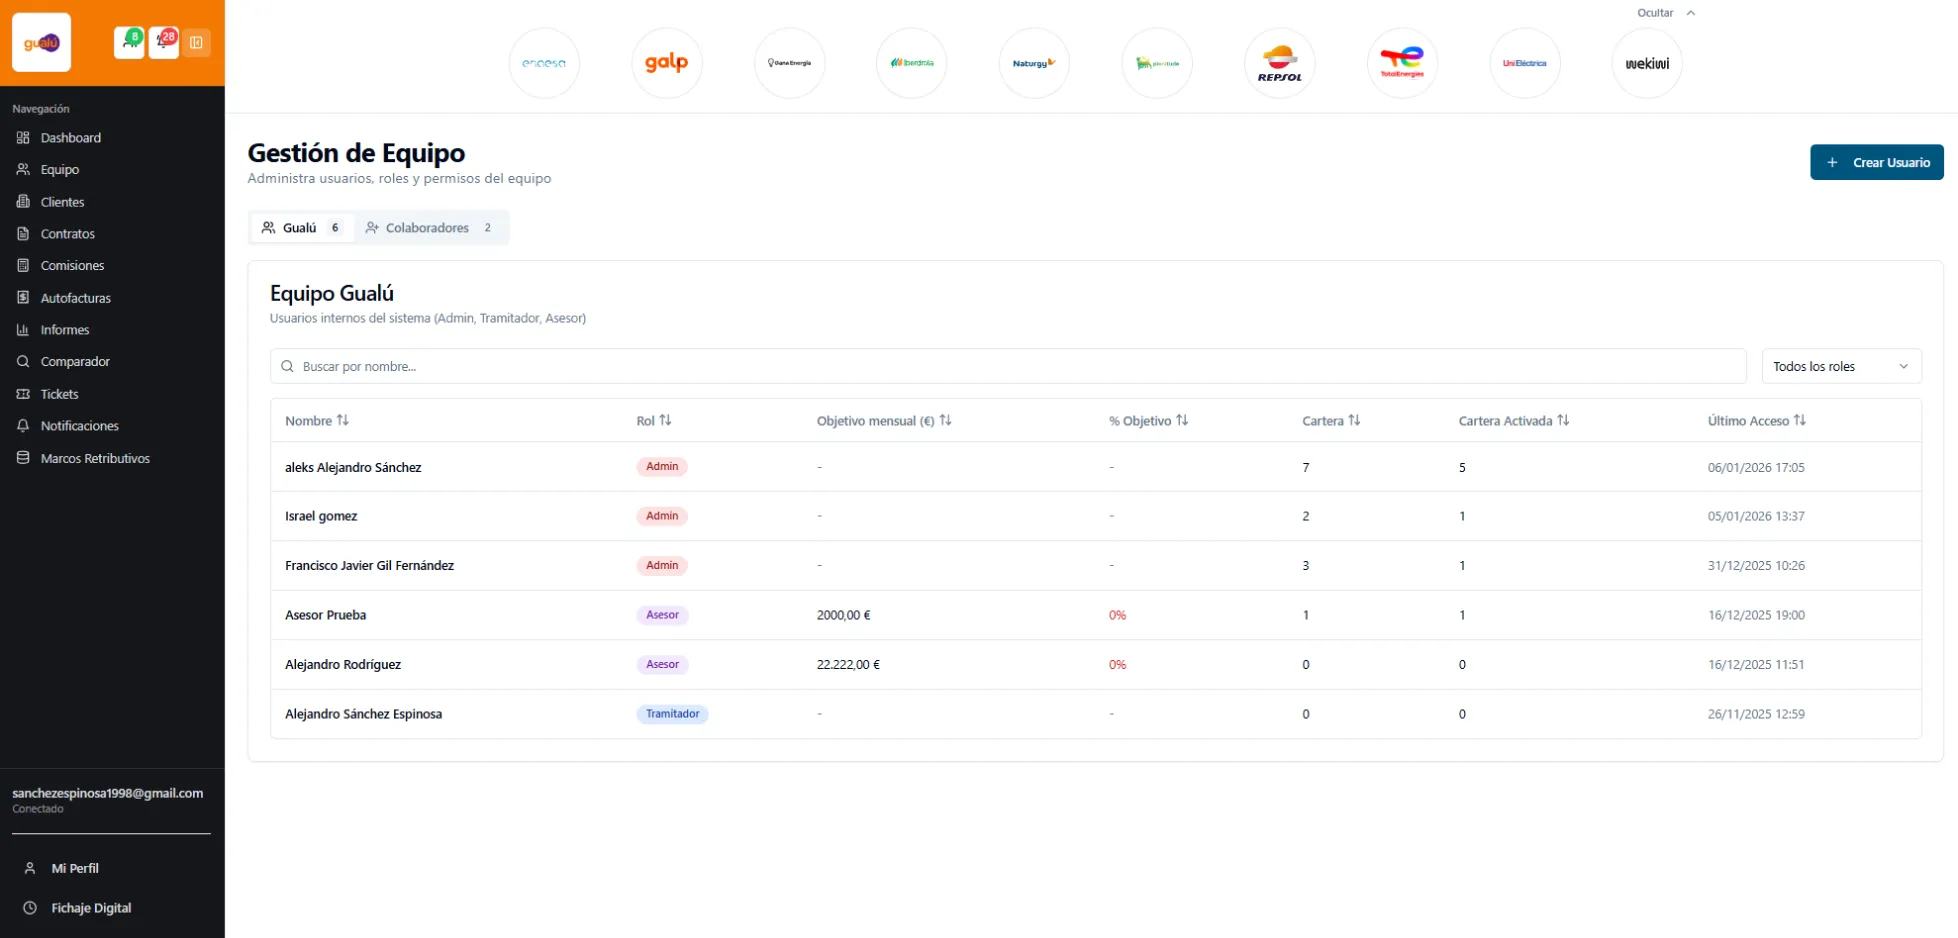Open the Todos los roles dropdown
Image resolution: width=1958 pixels, height=938 pixels.
coord(1840,366)
